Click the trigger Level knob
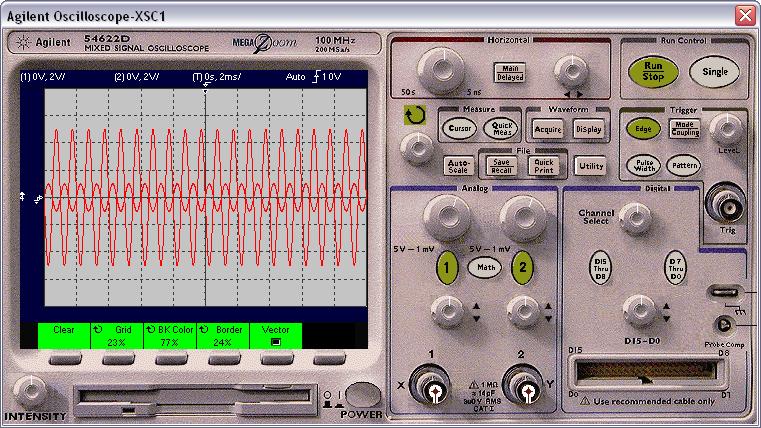 click(727, 130)
